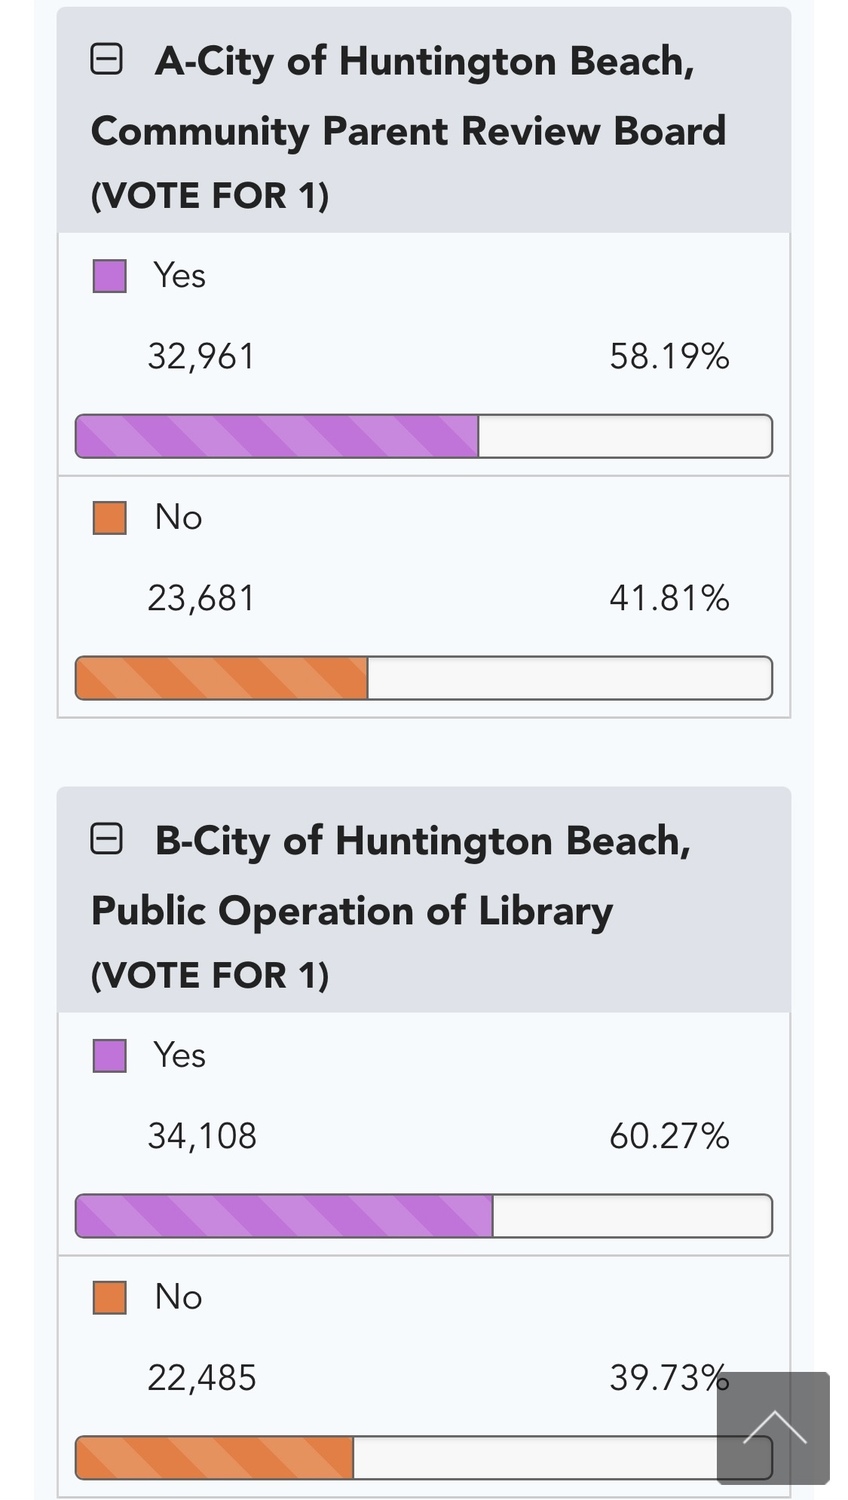Collapse Measure A Community Parent Review Board section
The height and width of the screenshot is (1500, 848).
tap(107, 60)
